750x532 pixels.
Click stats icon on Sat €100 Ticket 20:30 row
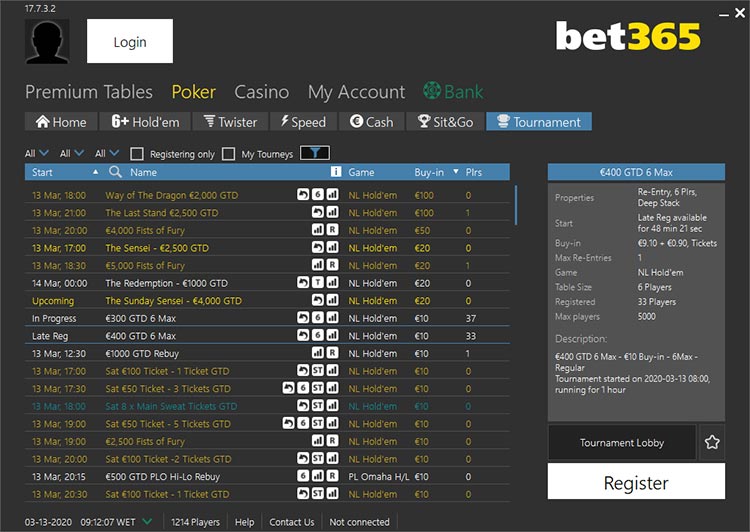pos(332,494)
